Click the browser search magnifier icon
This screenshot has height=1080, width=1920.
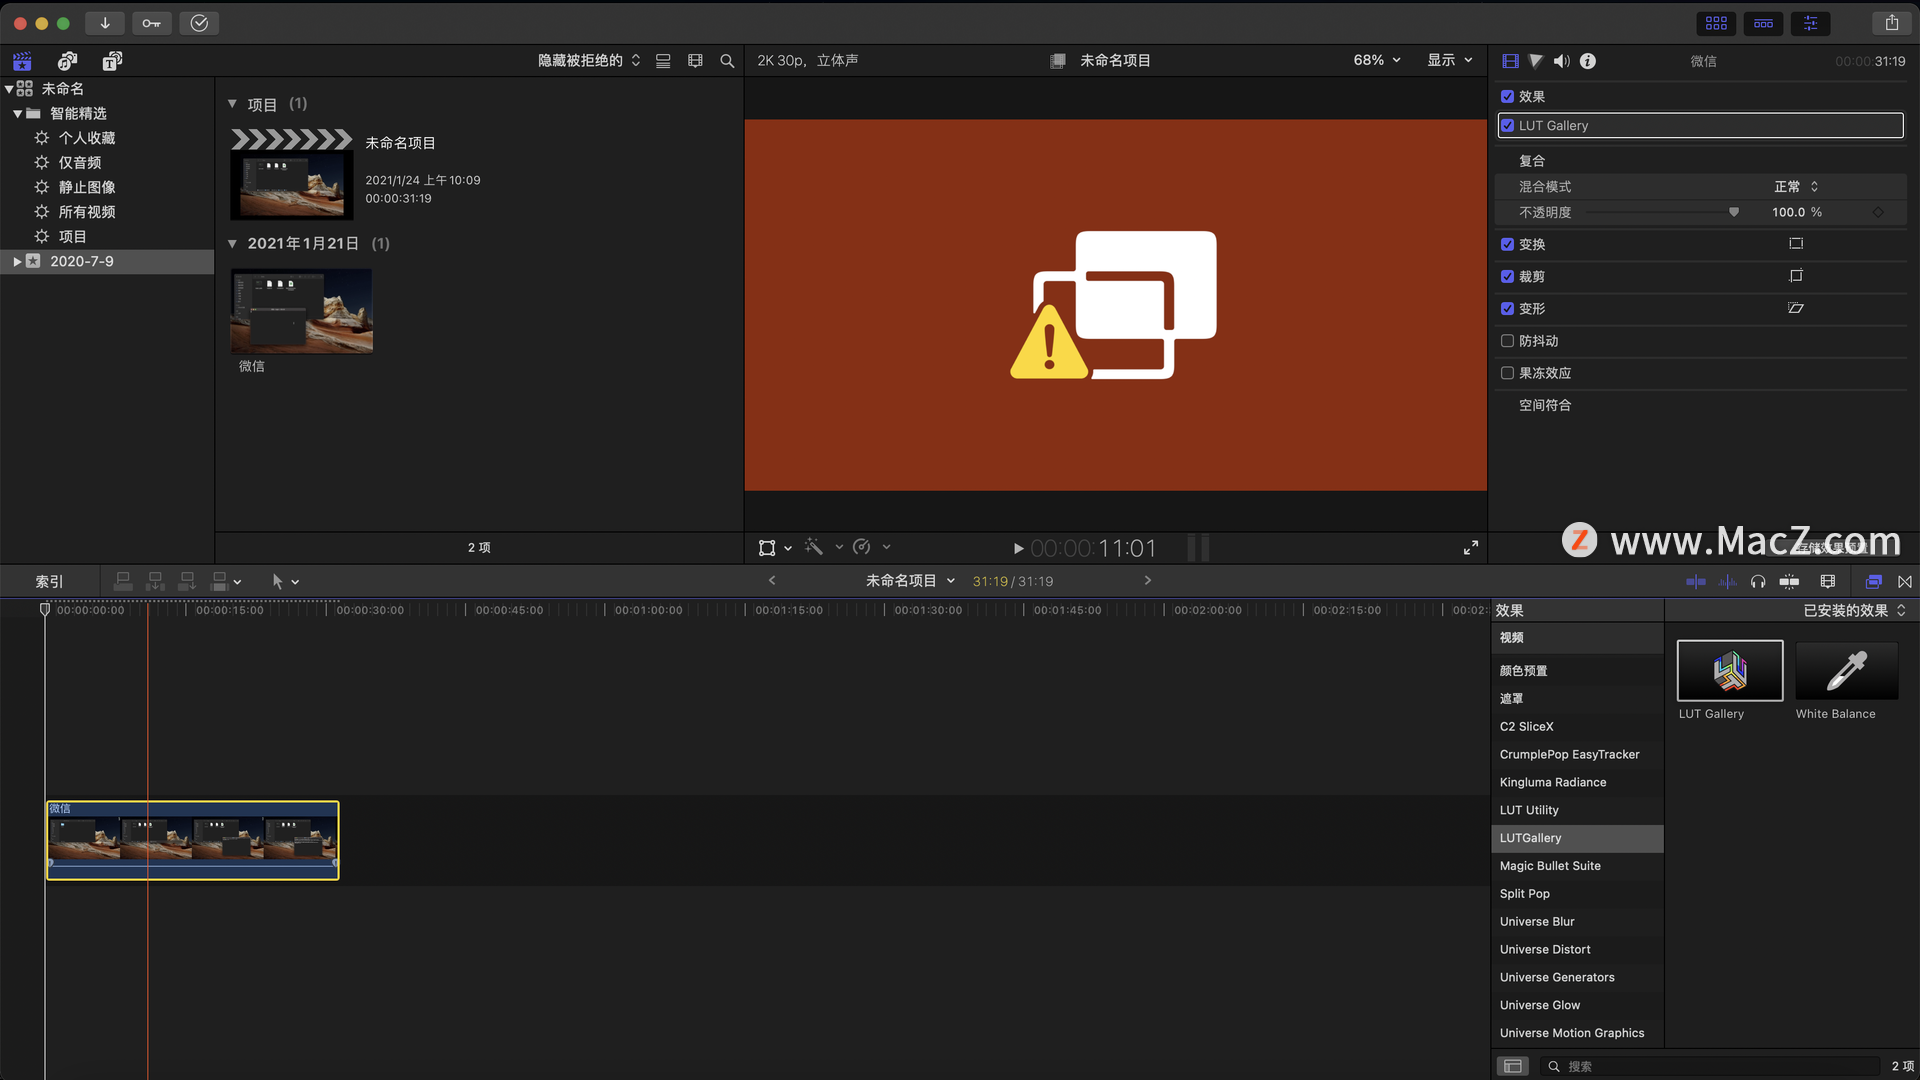[727, 61]
